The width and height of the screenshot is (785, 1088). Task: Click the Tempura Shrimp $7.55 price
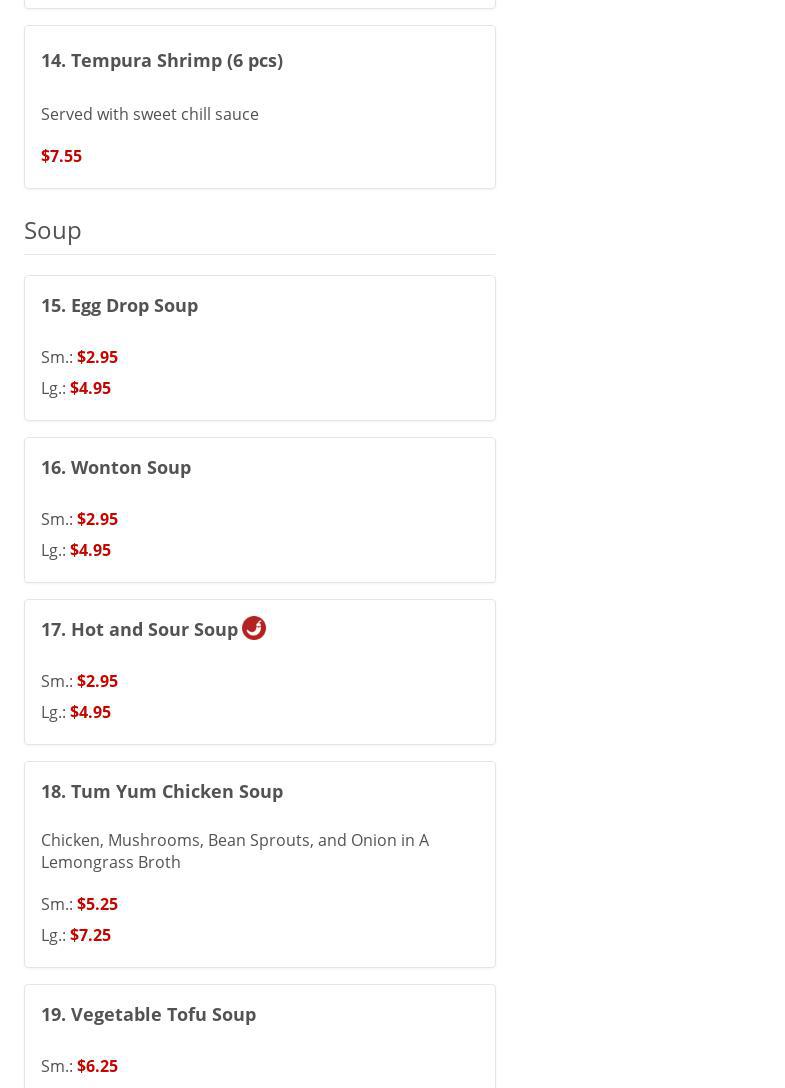pos(61,156)
